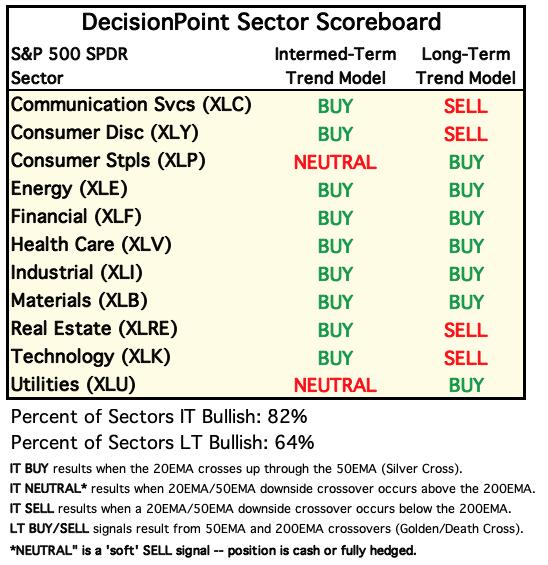Click the Health Care (XLV) row label

click(91, 245)
